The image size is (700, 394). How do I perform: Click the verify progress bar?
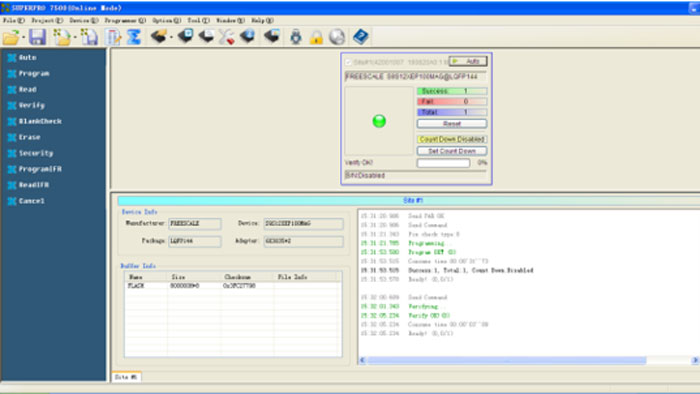[x=443, y=163]
